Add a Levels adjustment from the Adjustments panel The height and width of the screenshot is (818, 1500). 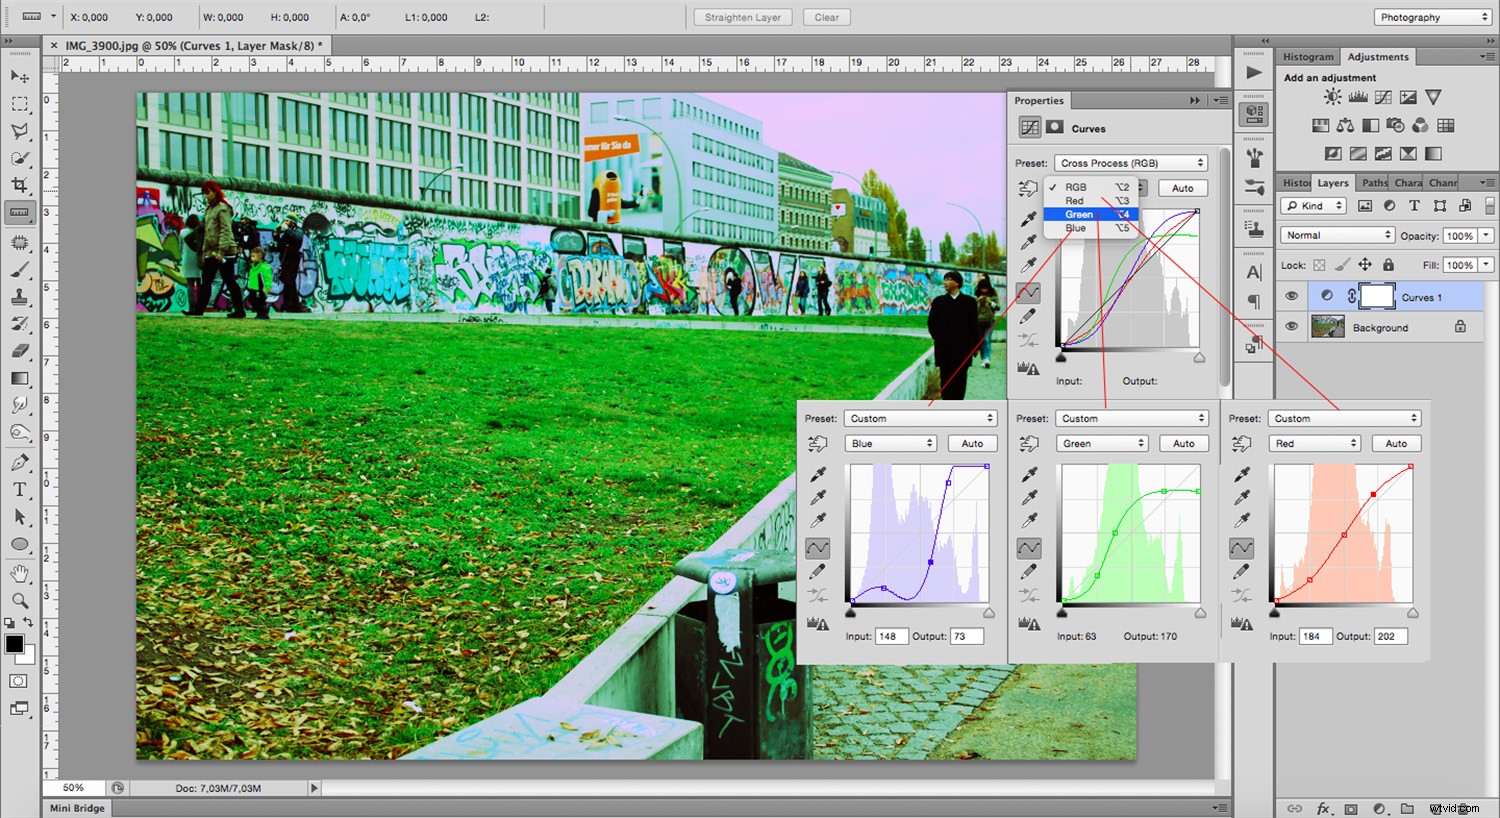click(1357, 96)
